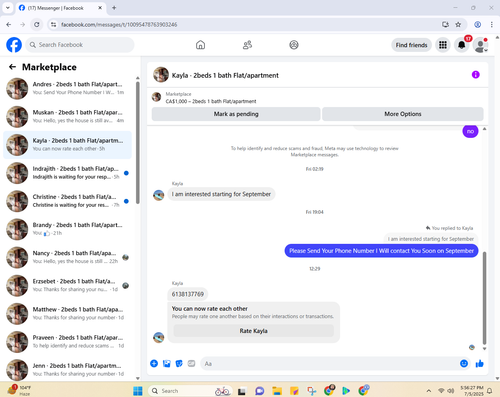Click the sent 'Please Send Your Phone Number' message
Image resolution: width=500 pixels, height=397 pixels.
[x=381, y=251]
